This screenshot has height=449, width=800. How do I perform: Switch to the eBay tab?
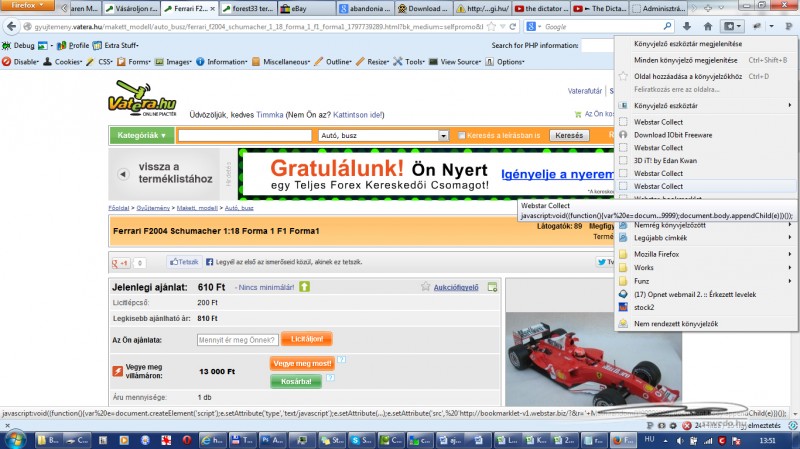coord(306,9)
